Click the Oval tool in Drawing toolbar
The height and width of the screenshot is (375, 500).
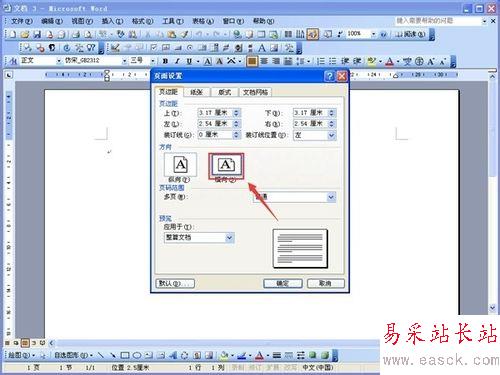click(137, 356)
